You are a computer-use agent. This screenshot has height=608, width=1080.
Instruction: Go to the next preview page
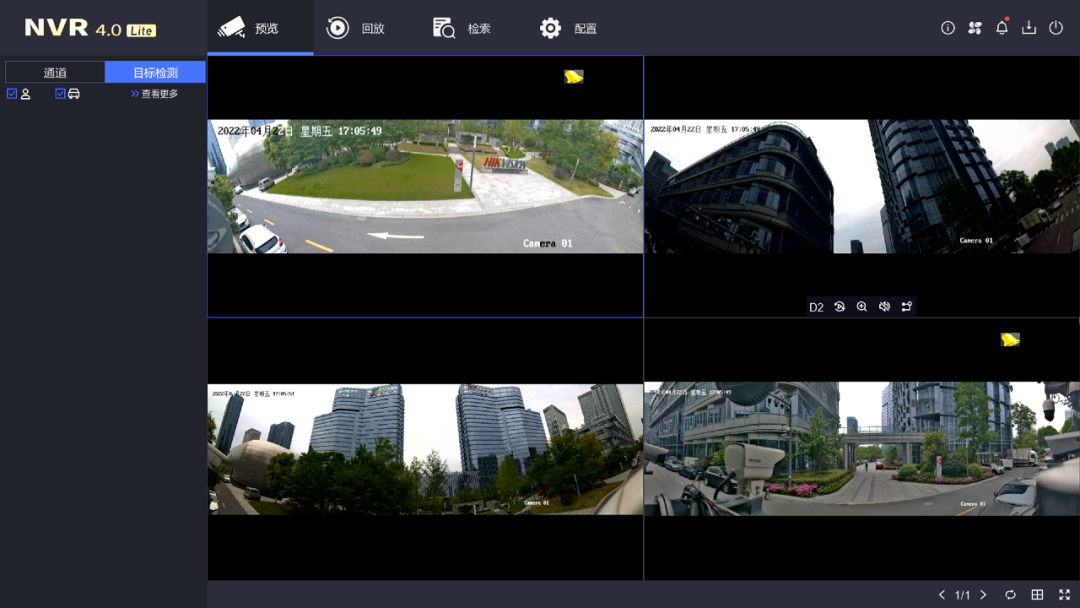(984, 595)
